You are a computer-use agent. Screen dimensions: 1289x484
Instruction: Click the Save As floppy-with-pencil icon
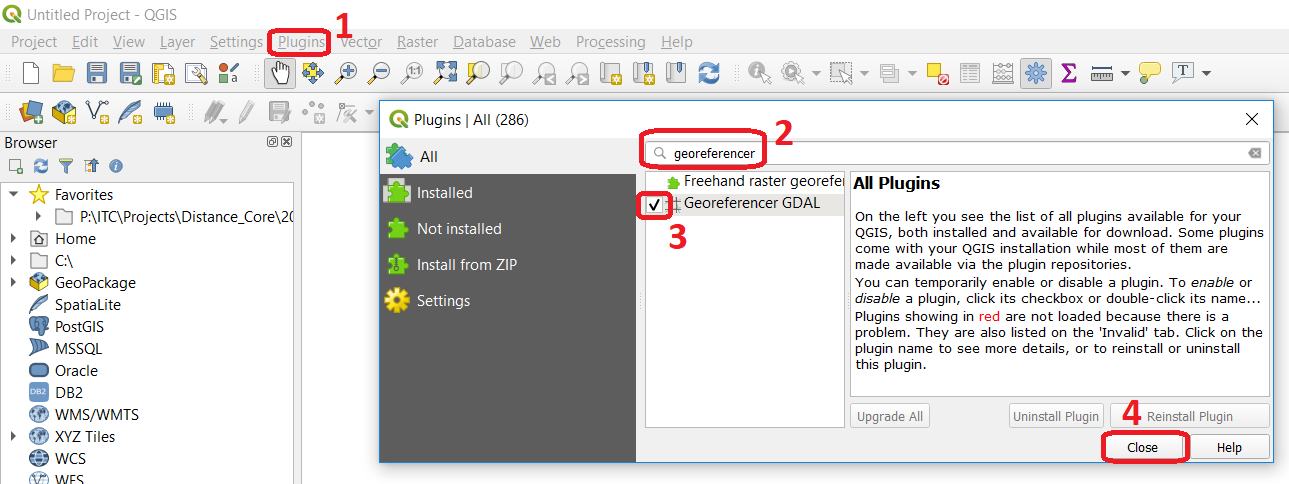click(130, 73)
